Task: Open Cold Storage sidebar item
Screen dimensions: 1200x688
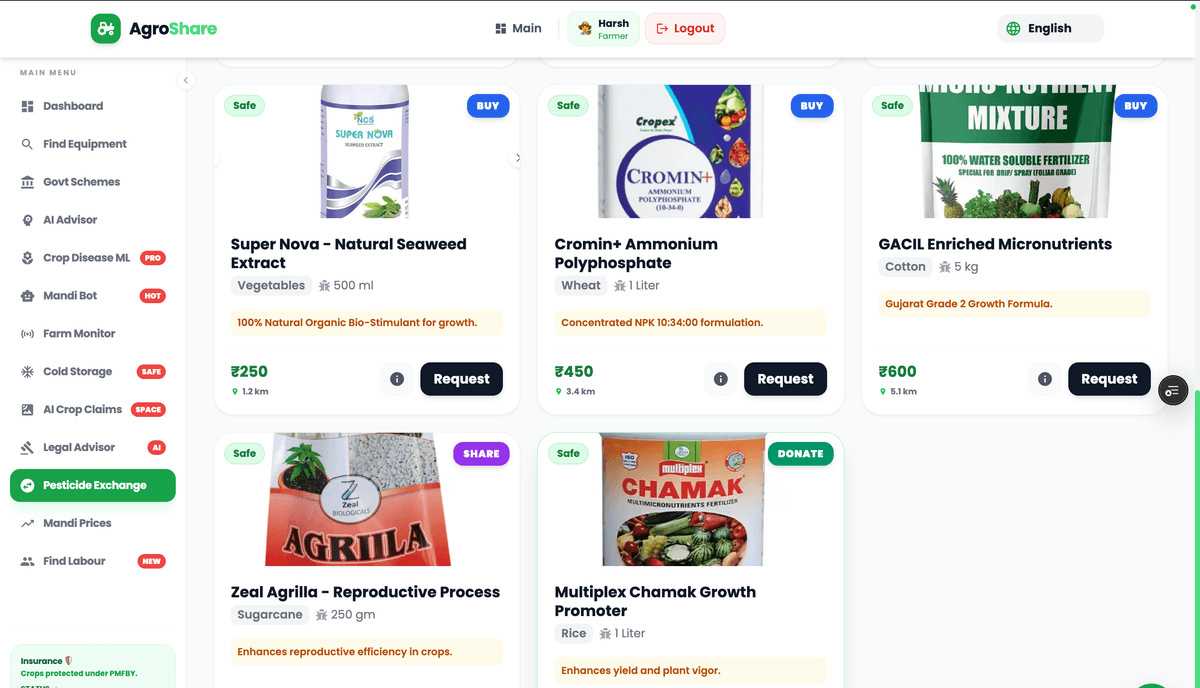Action: click(x=77, y=372)
